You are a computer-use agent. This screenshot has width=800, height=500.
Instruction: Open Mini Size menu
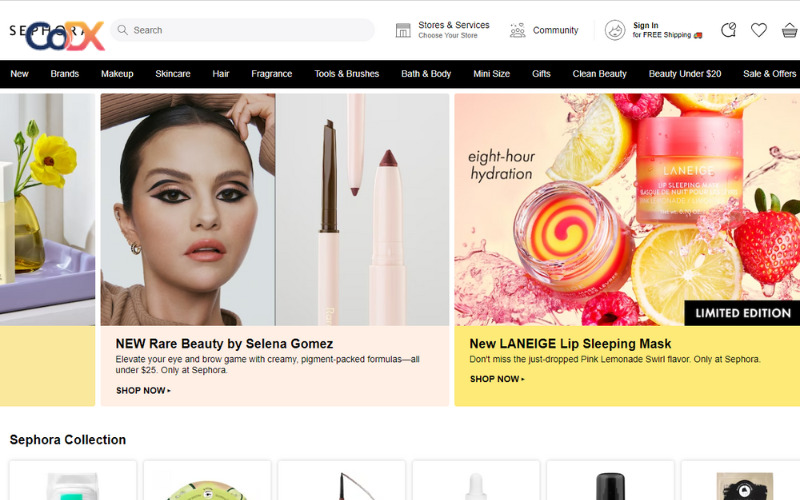491,74
